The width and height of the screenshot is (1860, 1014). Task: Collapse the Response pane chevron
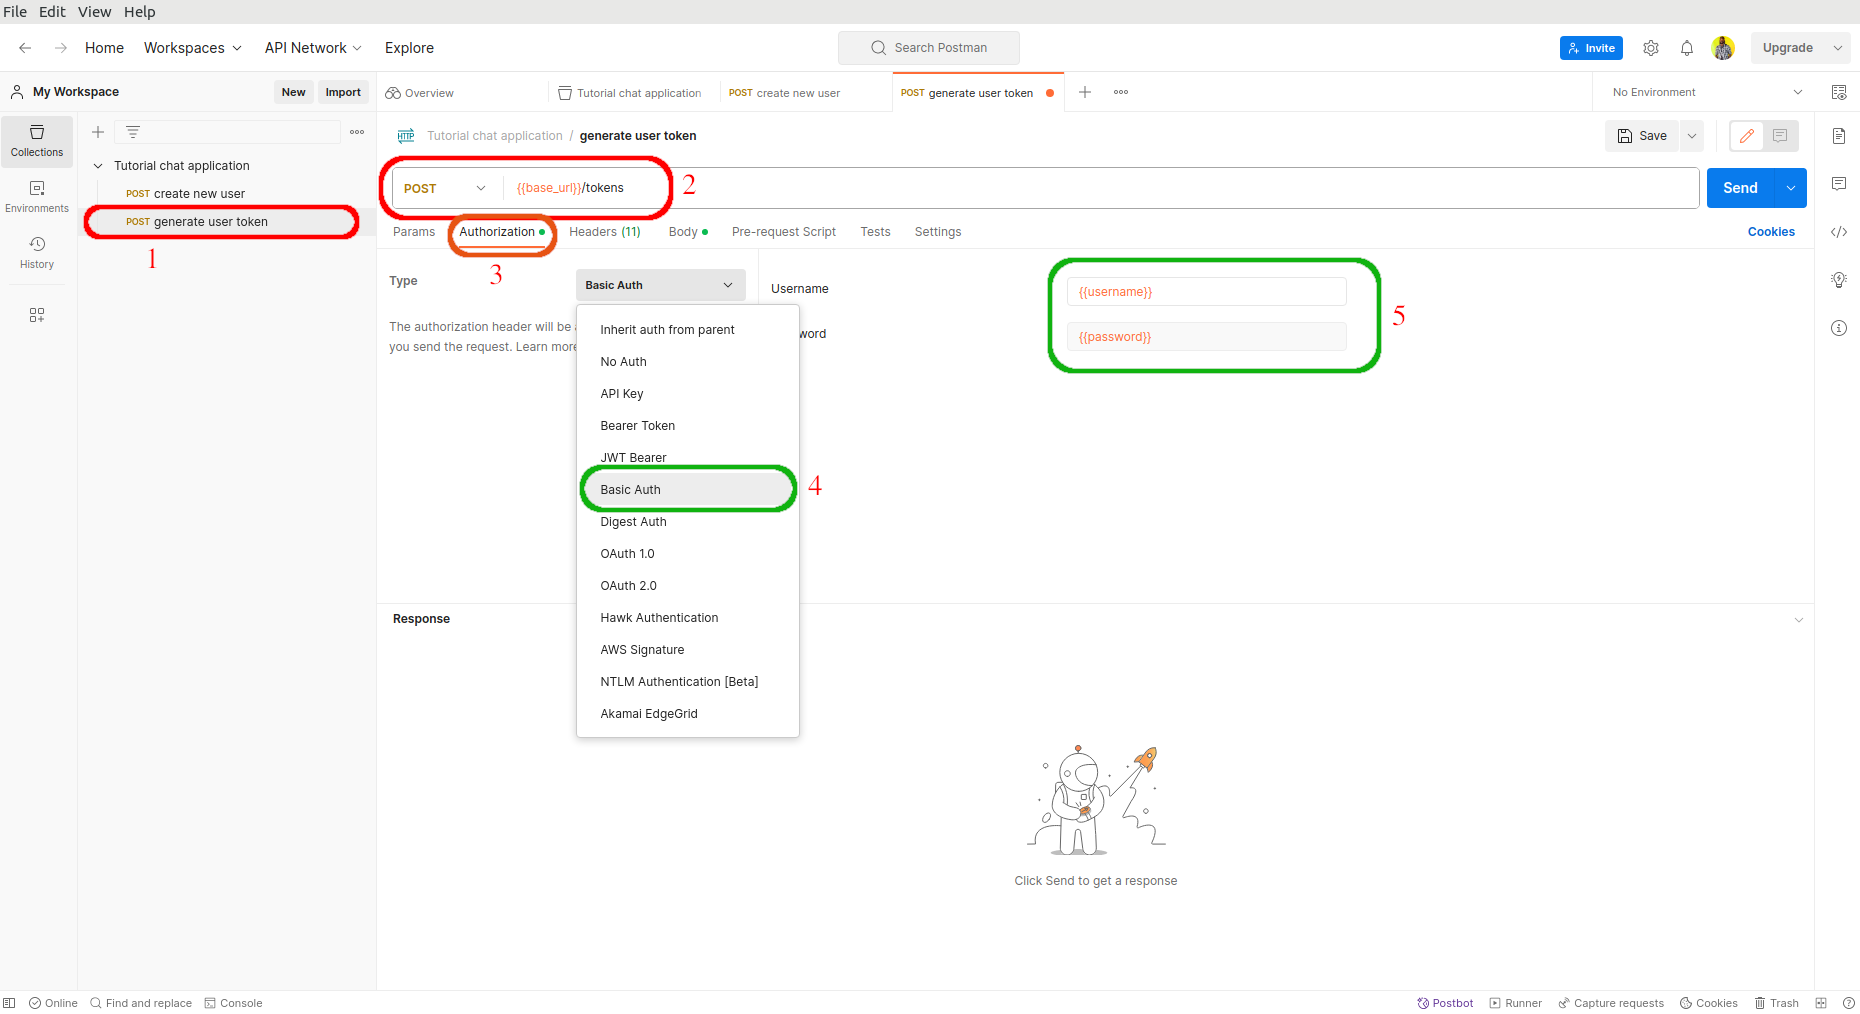[1799, 620]
